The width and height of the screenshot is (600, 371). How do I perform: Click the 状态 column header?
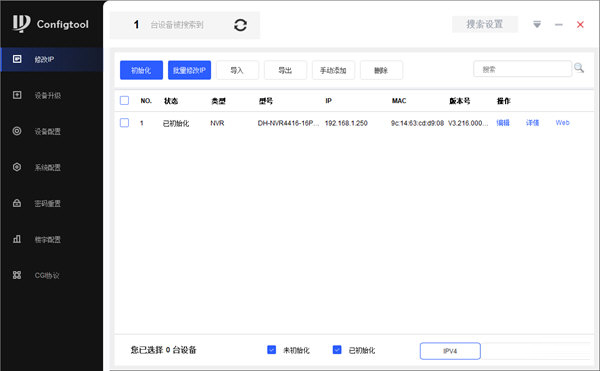(x=171, y=101)
